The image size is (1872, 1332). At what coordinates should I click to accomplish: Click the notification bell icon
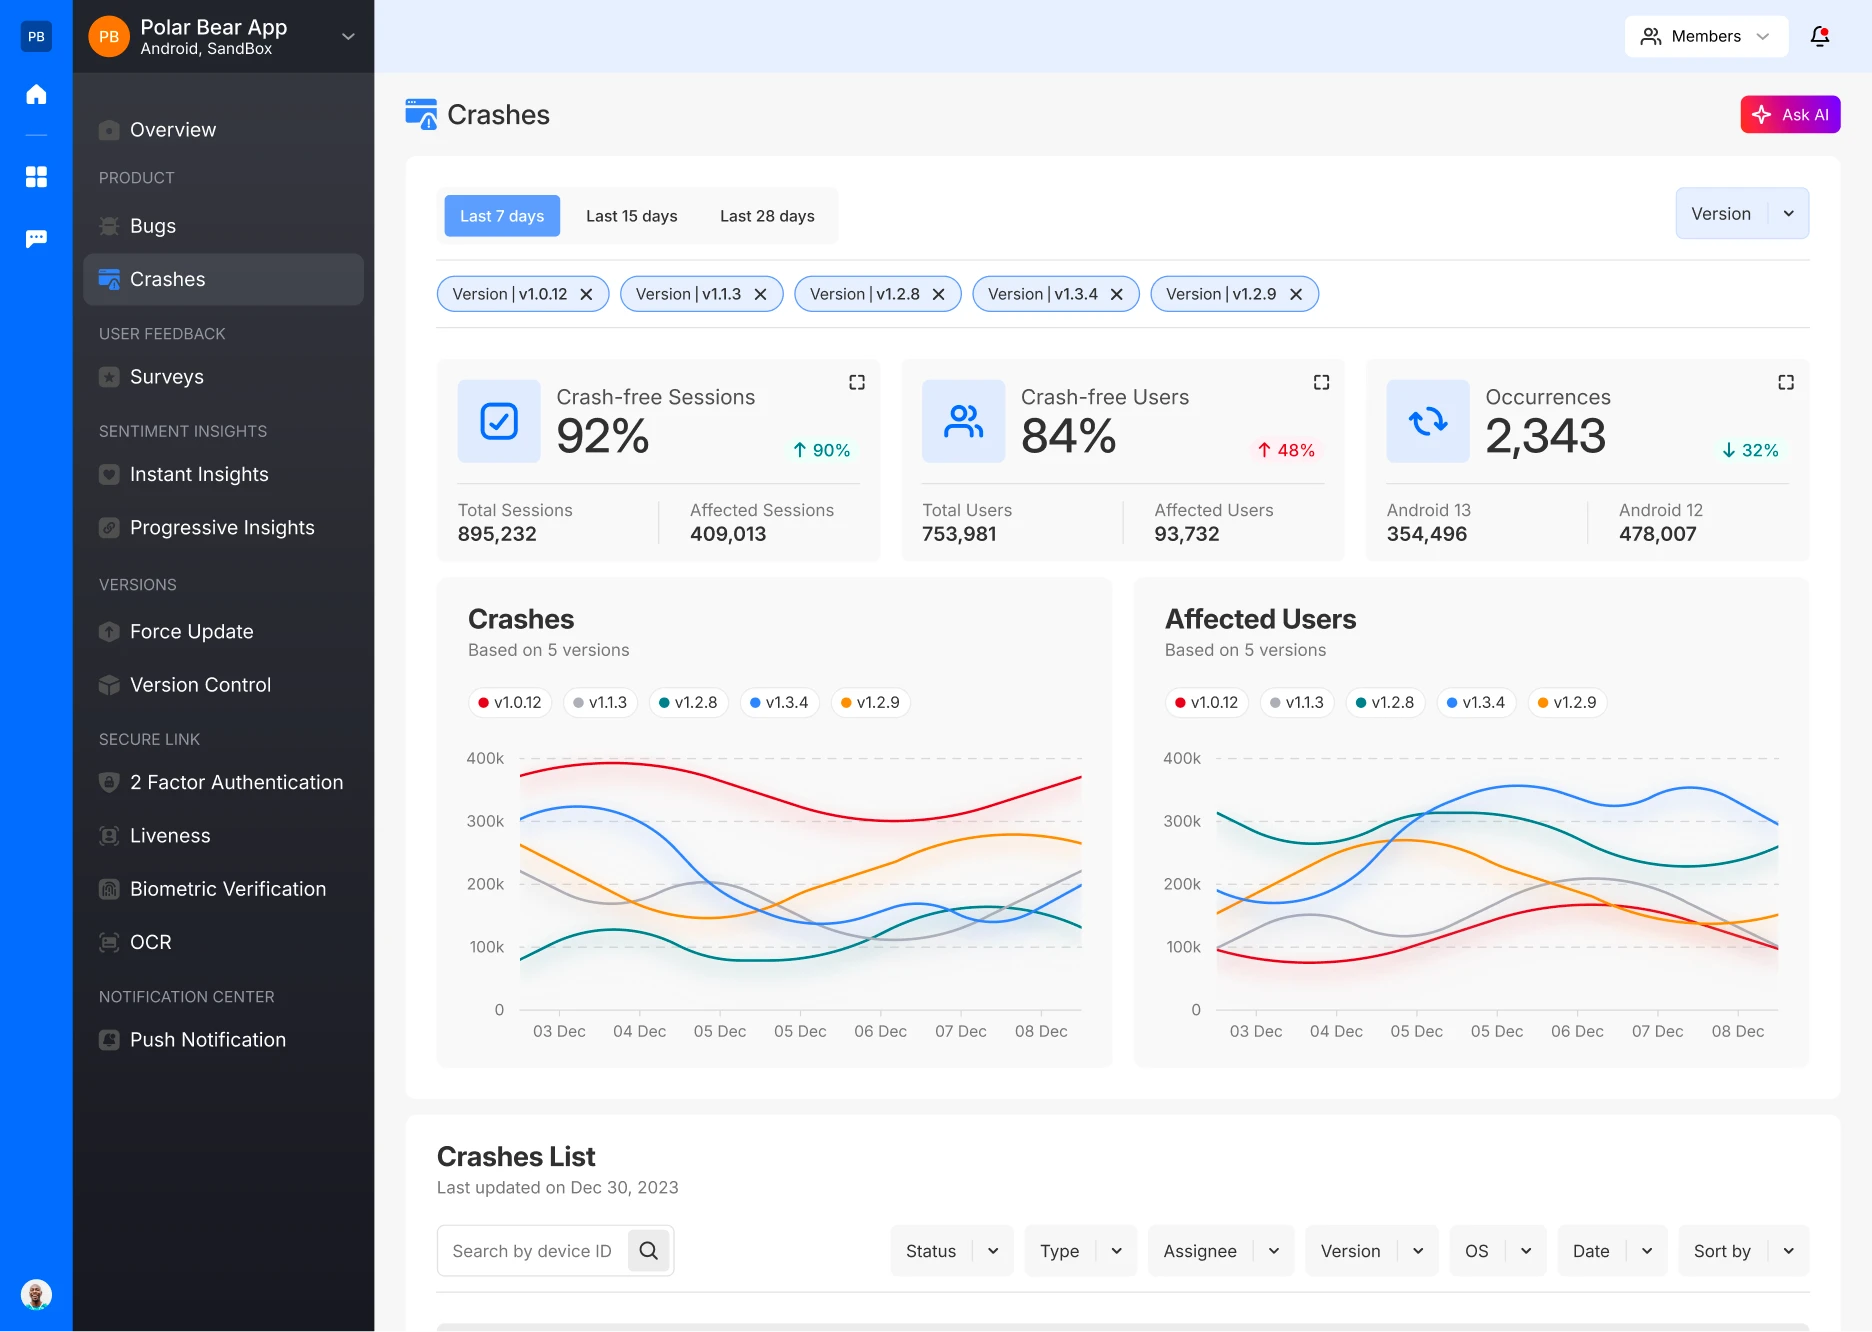click(x=1819, y=37)
